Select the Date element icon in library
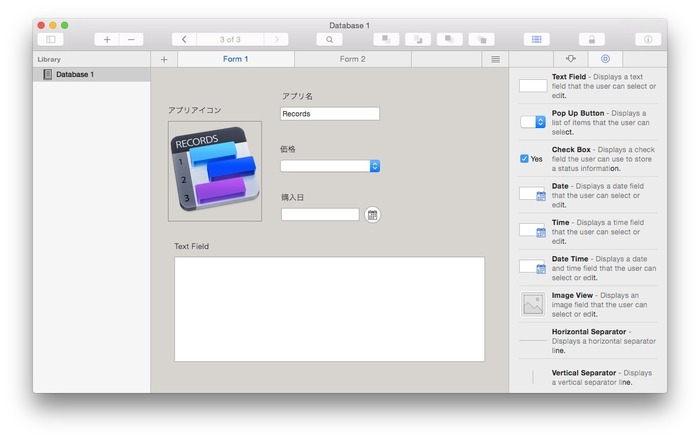This screenshot has width=700, height=440. (x=533, y=194)
